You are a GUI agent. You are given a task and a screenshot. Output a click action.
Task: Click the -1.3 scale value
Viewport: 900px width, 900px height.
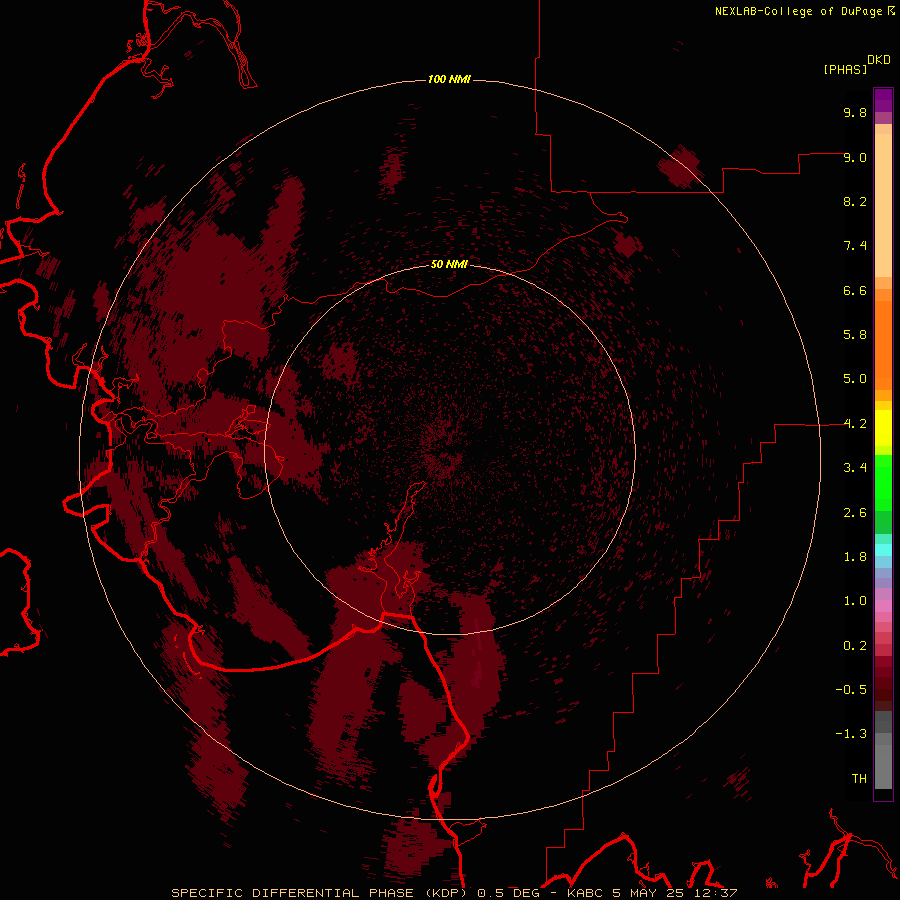pyautogui.click(x=851, y=734)
